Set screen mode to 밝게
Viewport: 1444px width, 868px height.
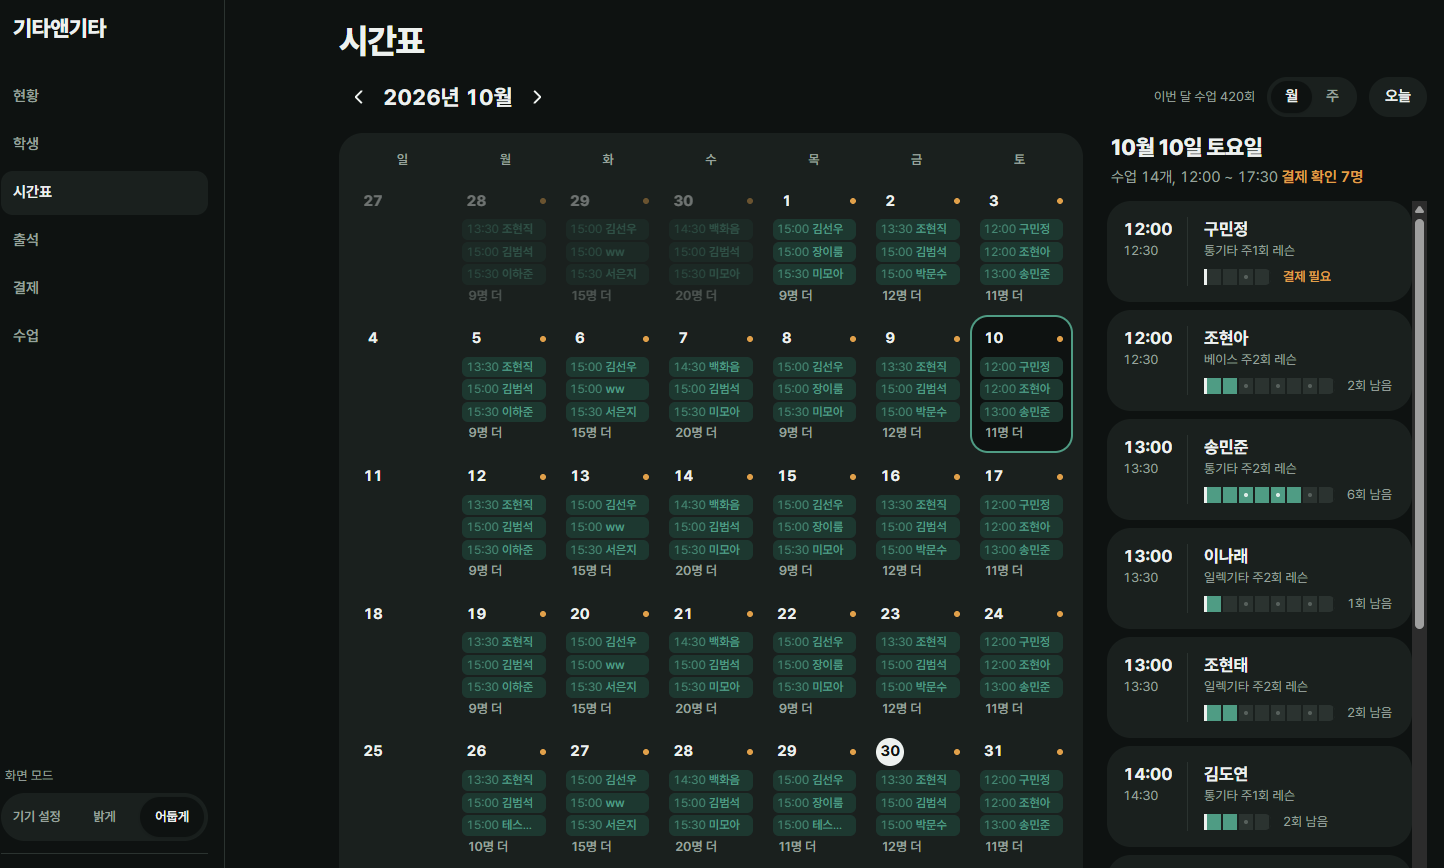105,817
